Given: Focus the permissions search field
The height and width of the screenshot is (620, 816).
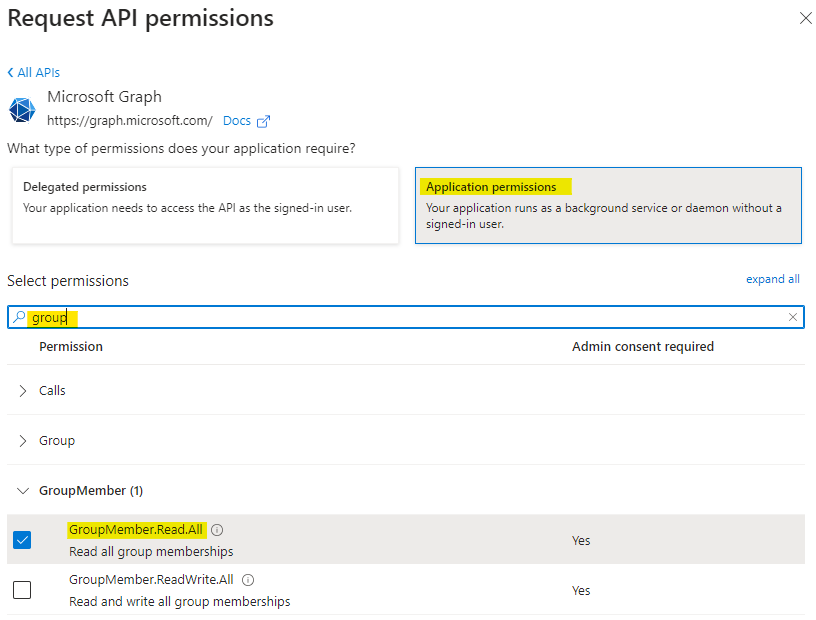Looking at the screenshot, I should (406, 317).
